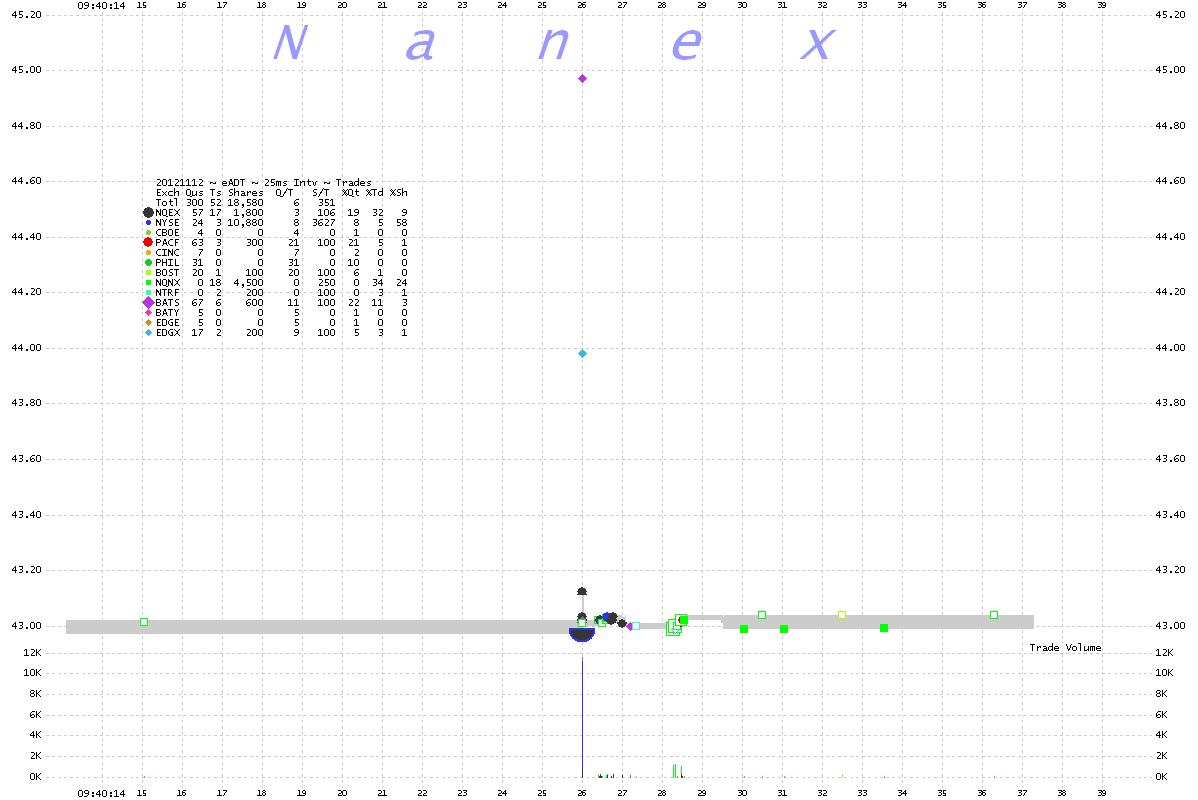Click the blue EDGX diamond at 44.00
This screenshot has width=1198, height=800.
pyautogui.click(x=582, y=354)
